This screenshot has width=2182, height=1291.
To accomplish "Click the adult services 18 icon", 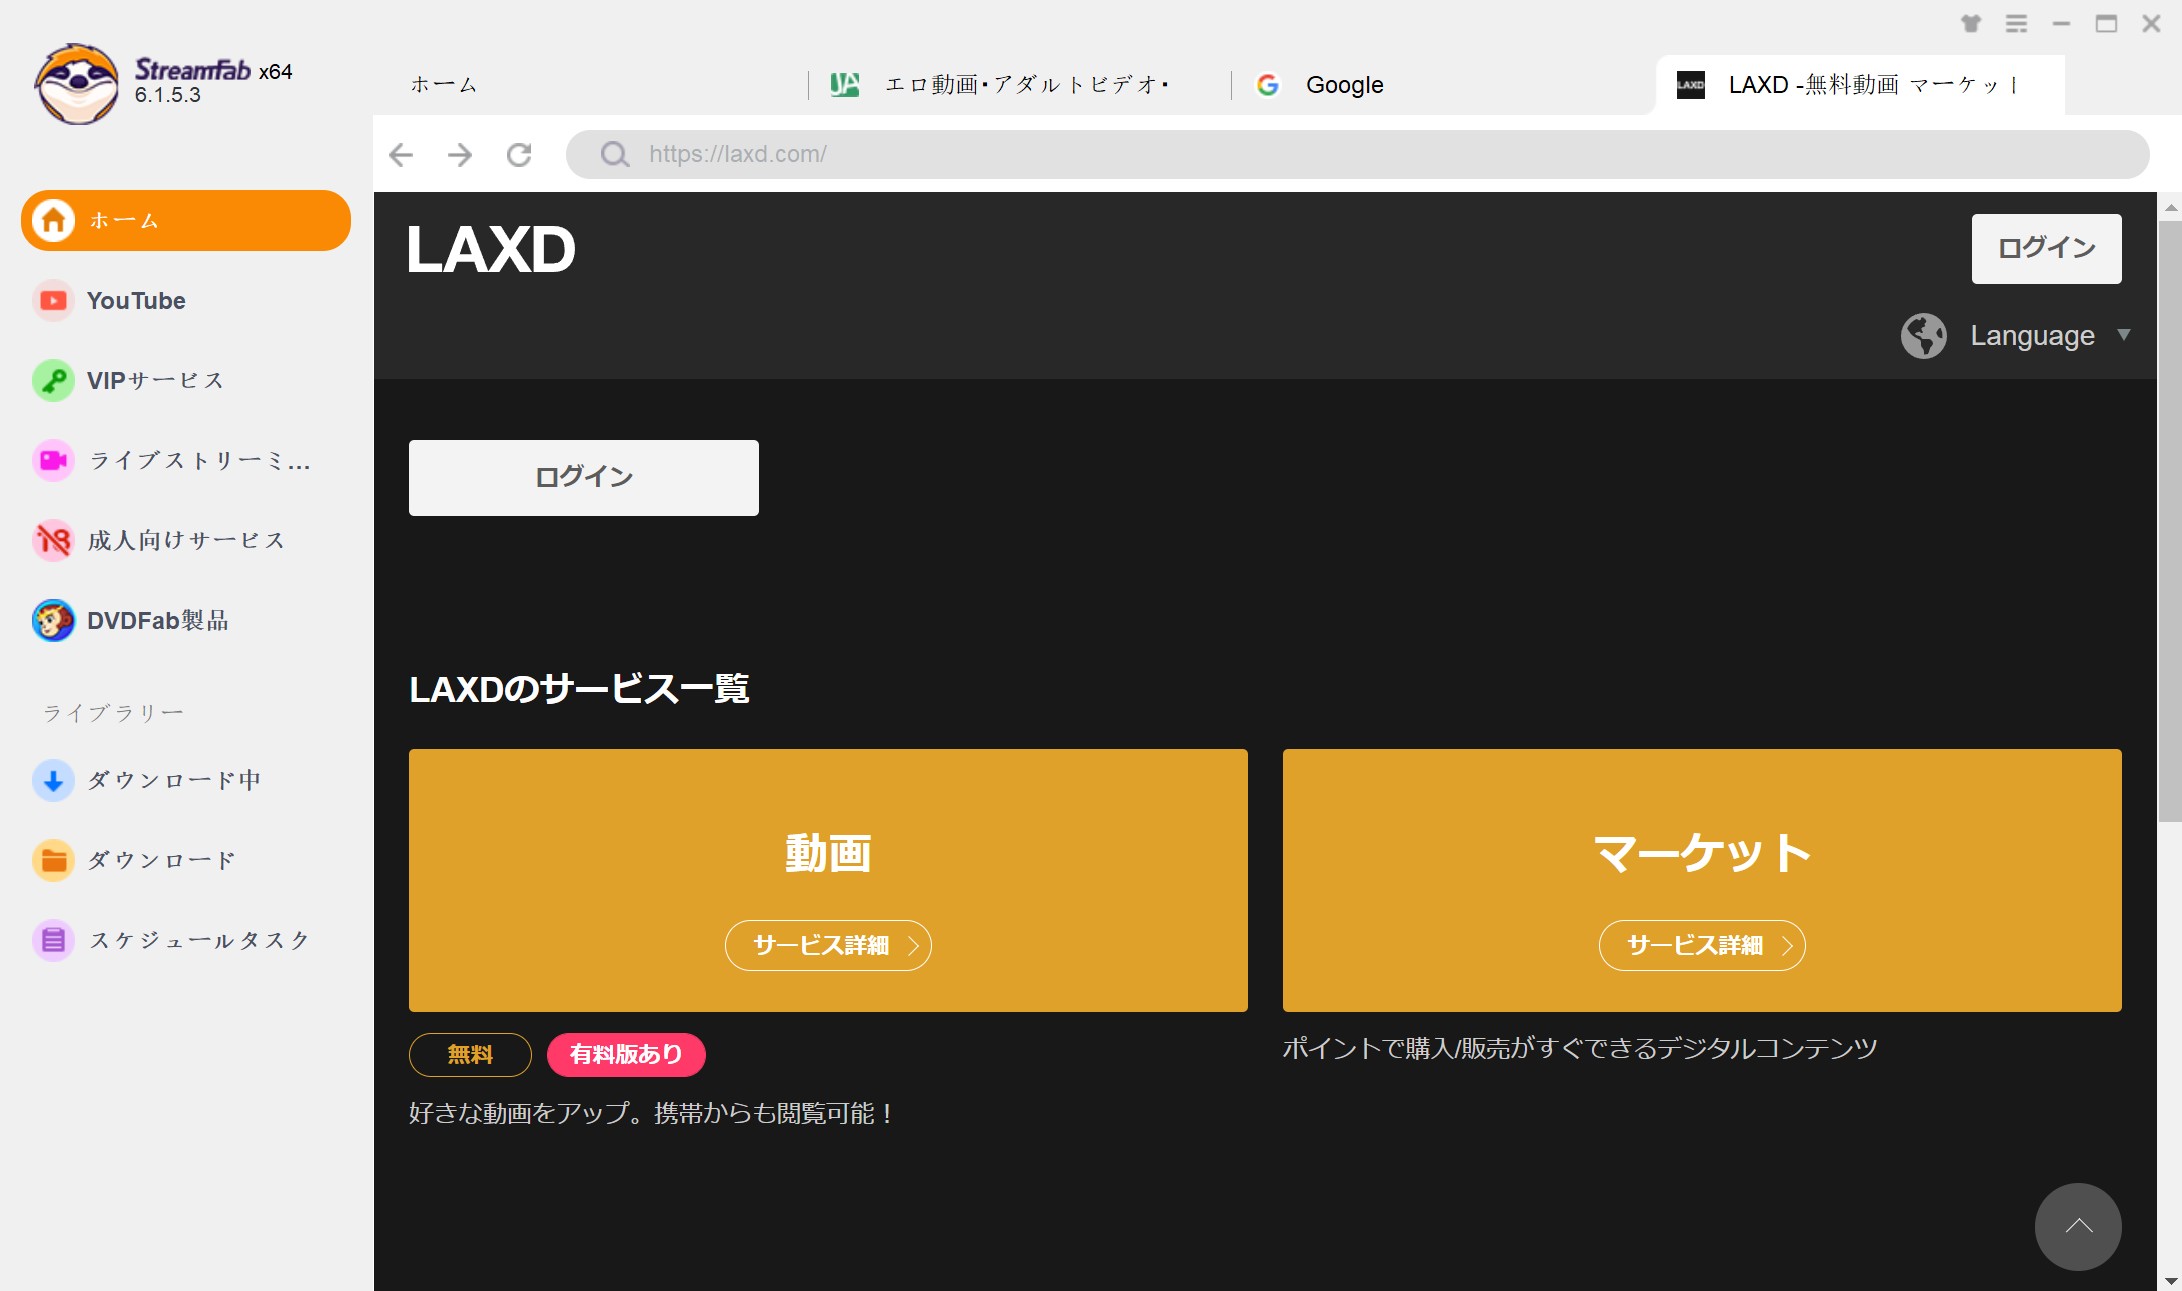I will (x=54, y=541).
